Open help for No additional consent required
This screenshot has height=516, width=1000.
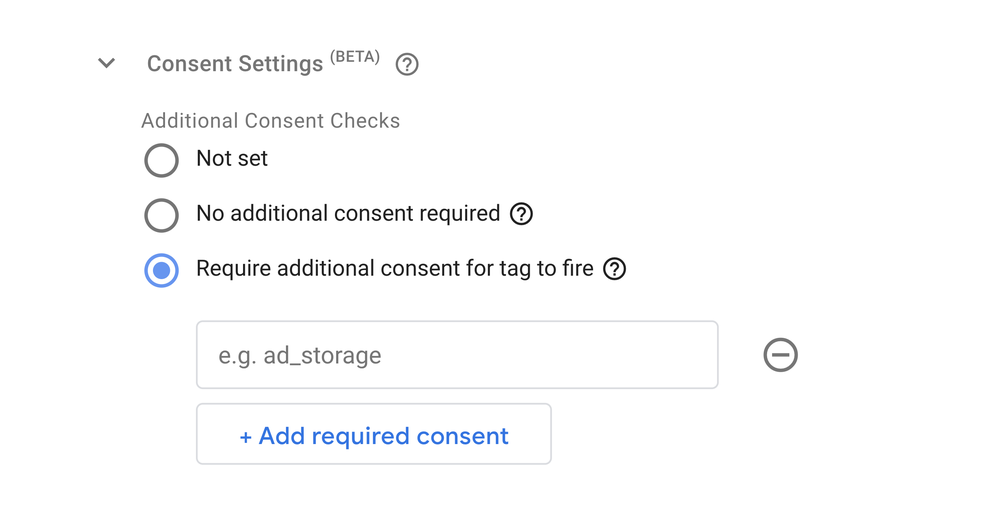[x=521, y=214]
